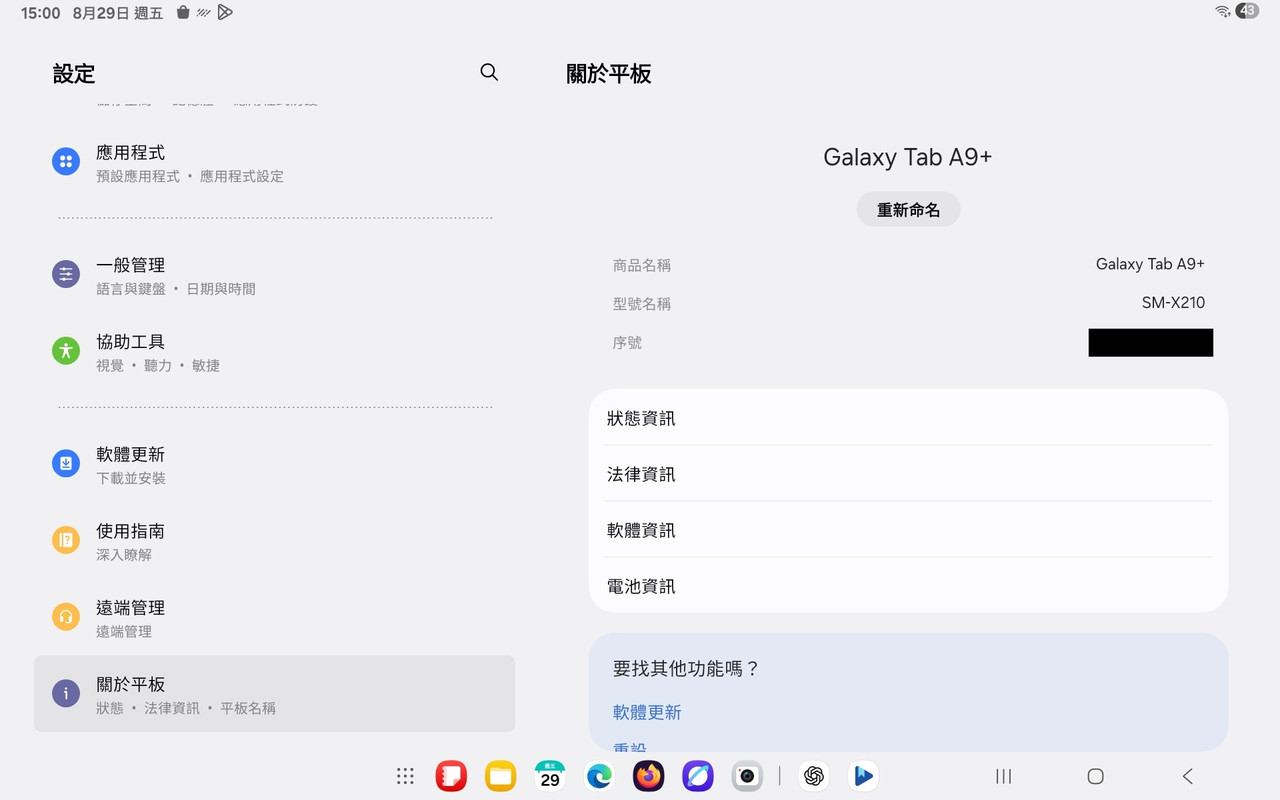This screenshot has height=800, width=1280.
Task: Launch the red notes app in taskbar
Action: click(452, 776)
